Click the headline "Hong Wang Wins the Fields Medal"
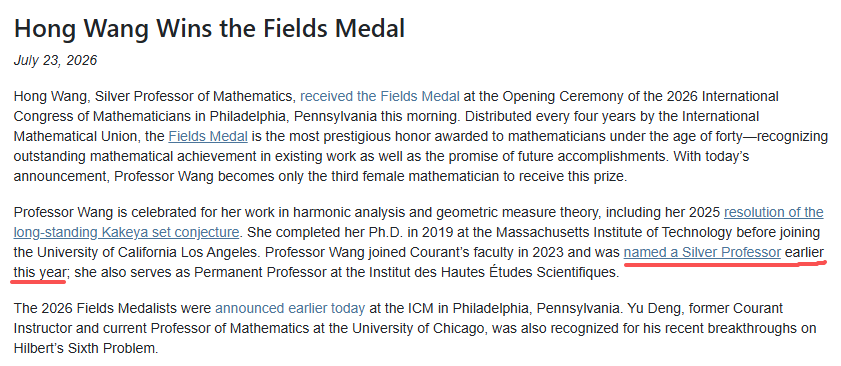The image size is (841, 366). point(209,28)
